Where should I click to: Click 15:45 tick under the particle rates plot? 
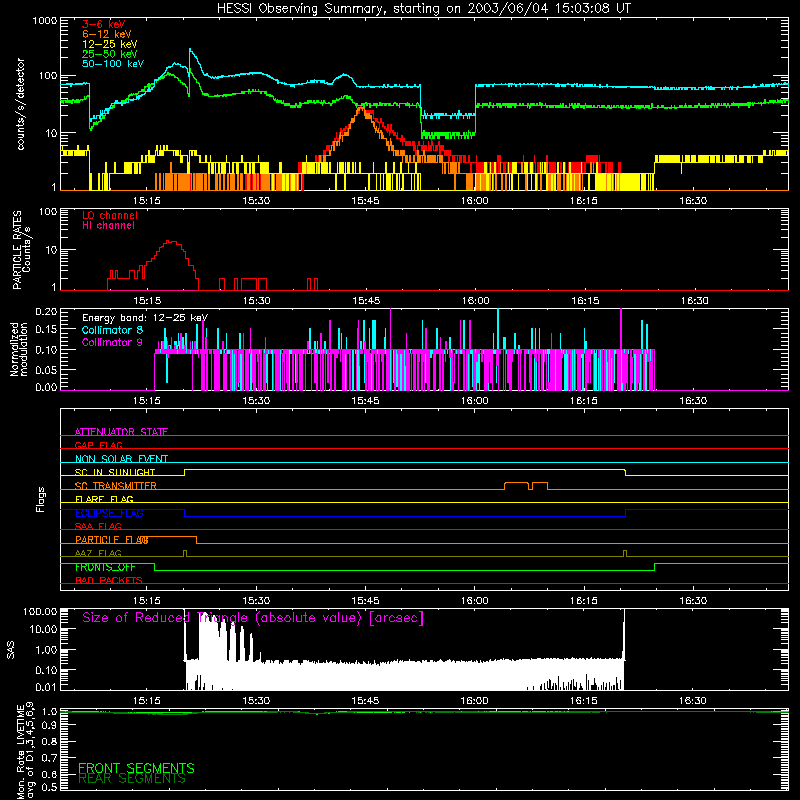(x=365, y=301)
